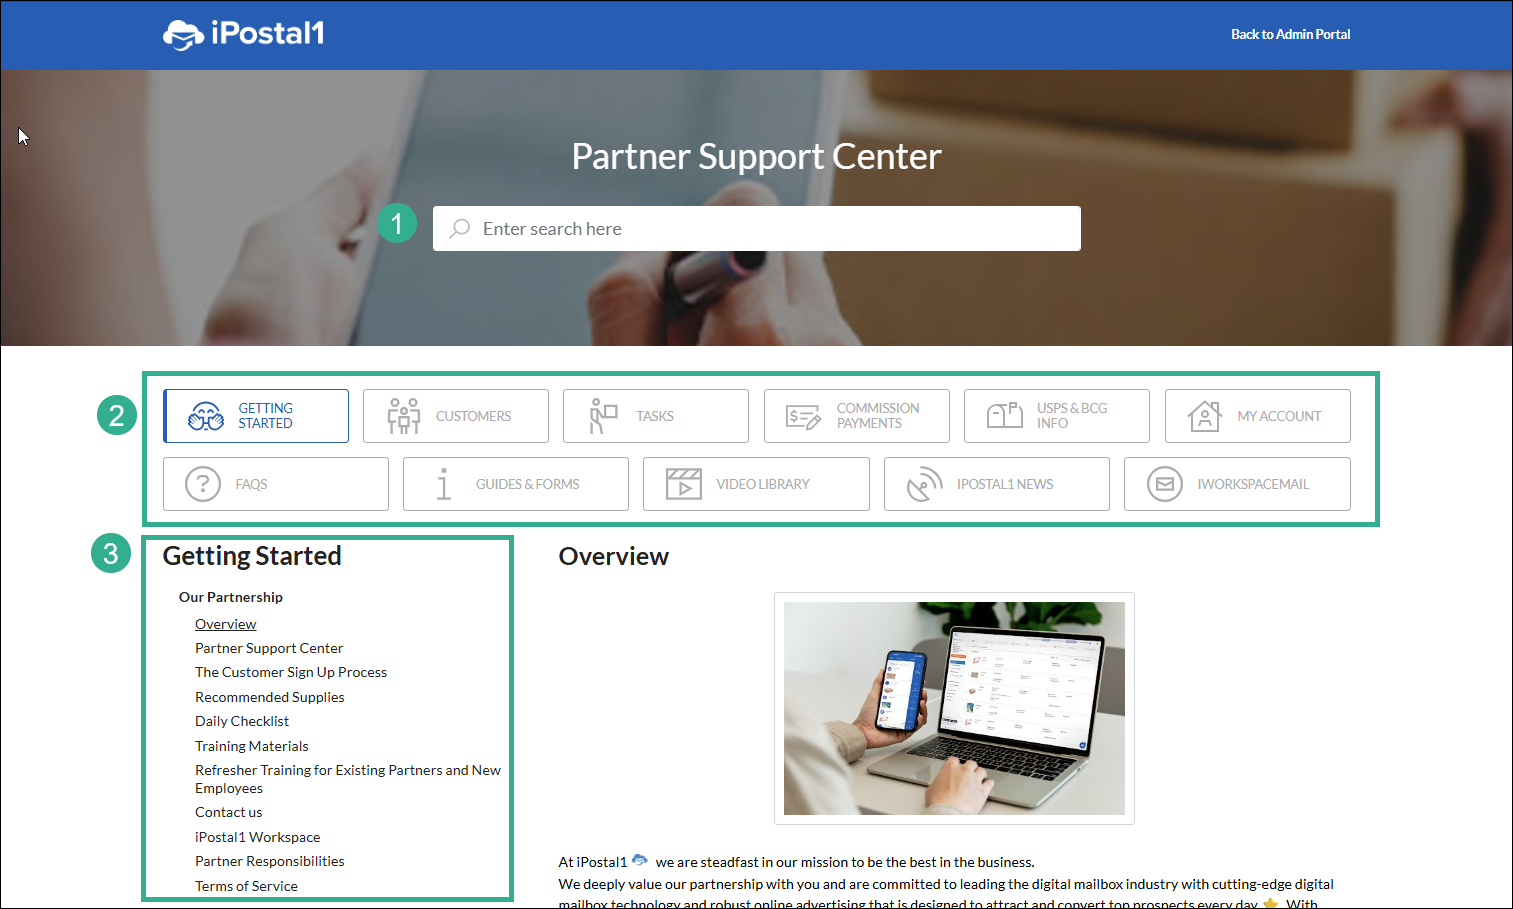Open the Contact us link

click(229, 812)
